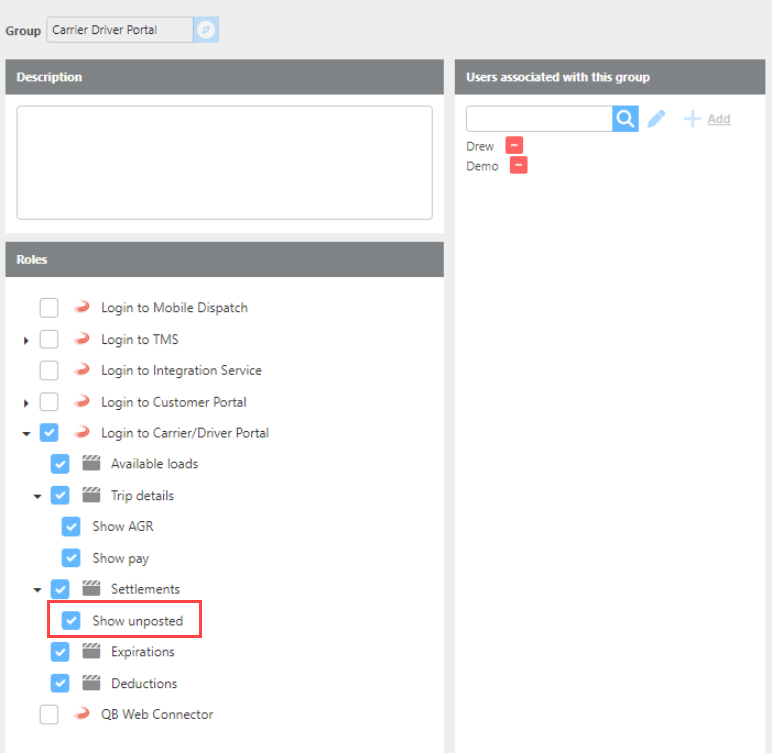Click the pencil edit icon beside user search

pos(656,119)
